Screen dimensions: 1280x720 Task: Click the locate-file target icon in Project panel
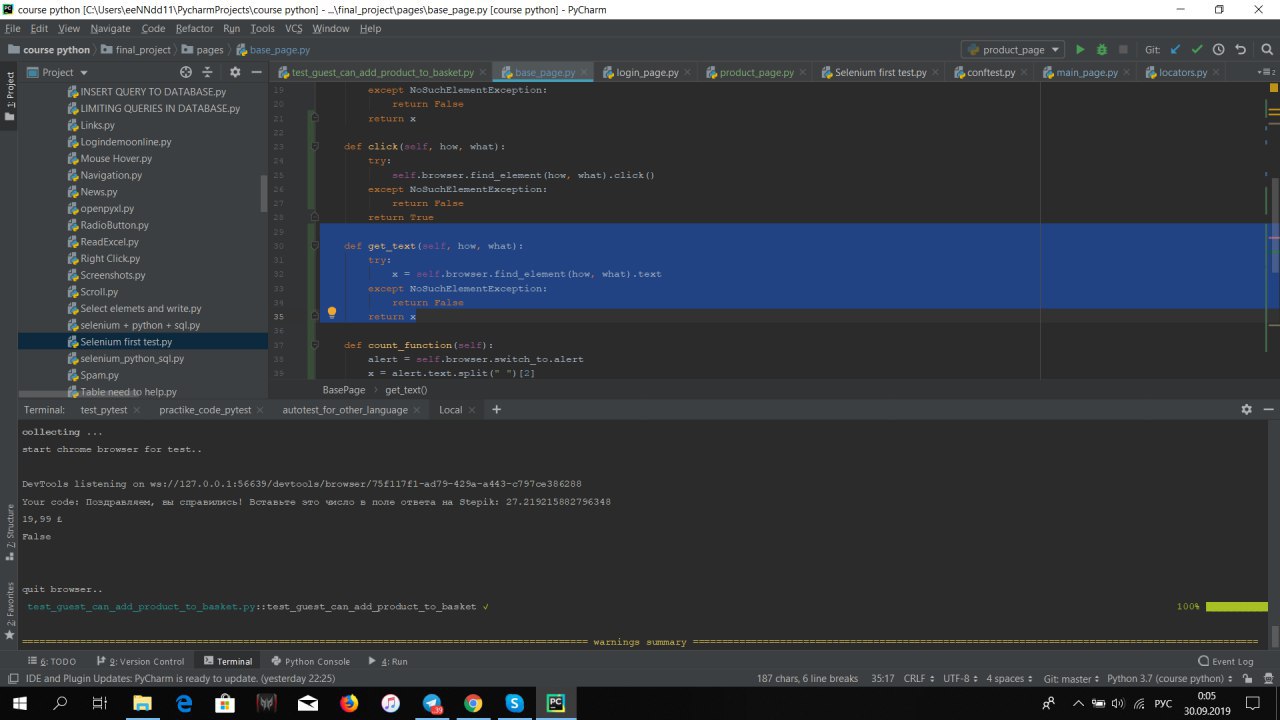[x=185, y=72]
